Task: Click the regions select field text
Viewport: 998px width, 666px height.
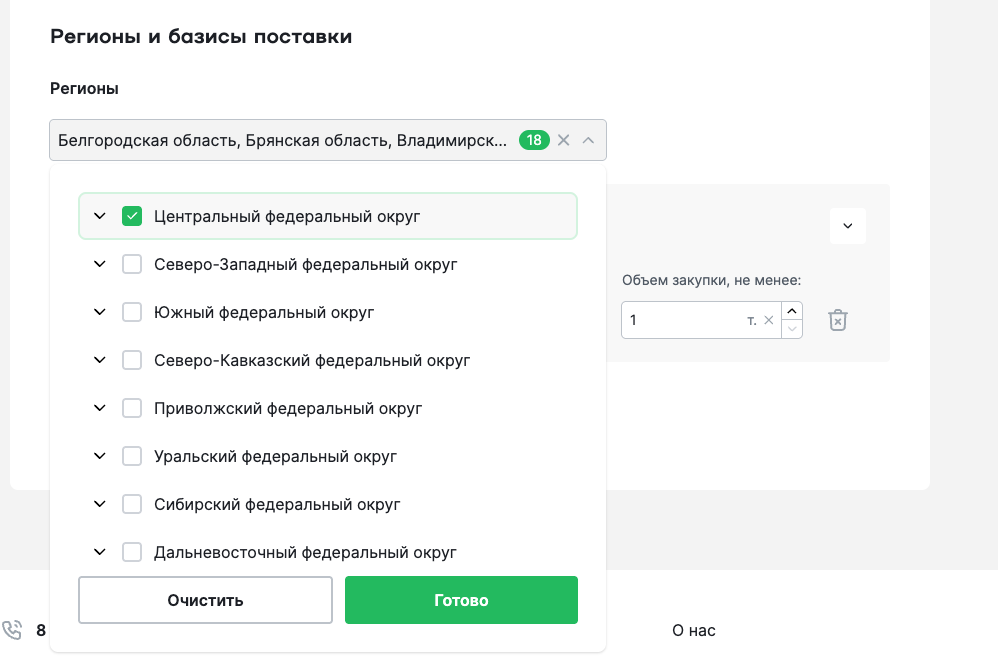Action: [x=283, y=140]
